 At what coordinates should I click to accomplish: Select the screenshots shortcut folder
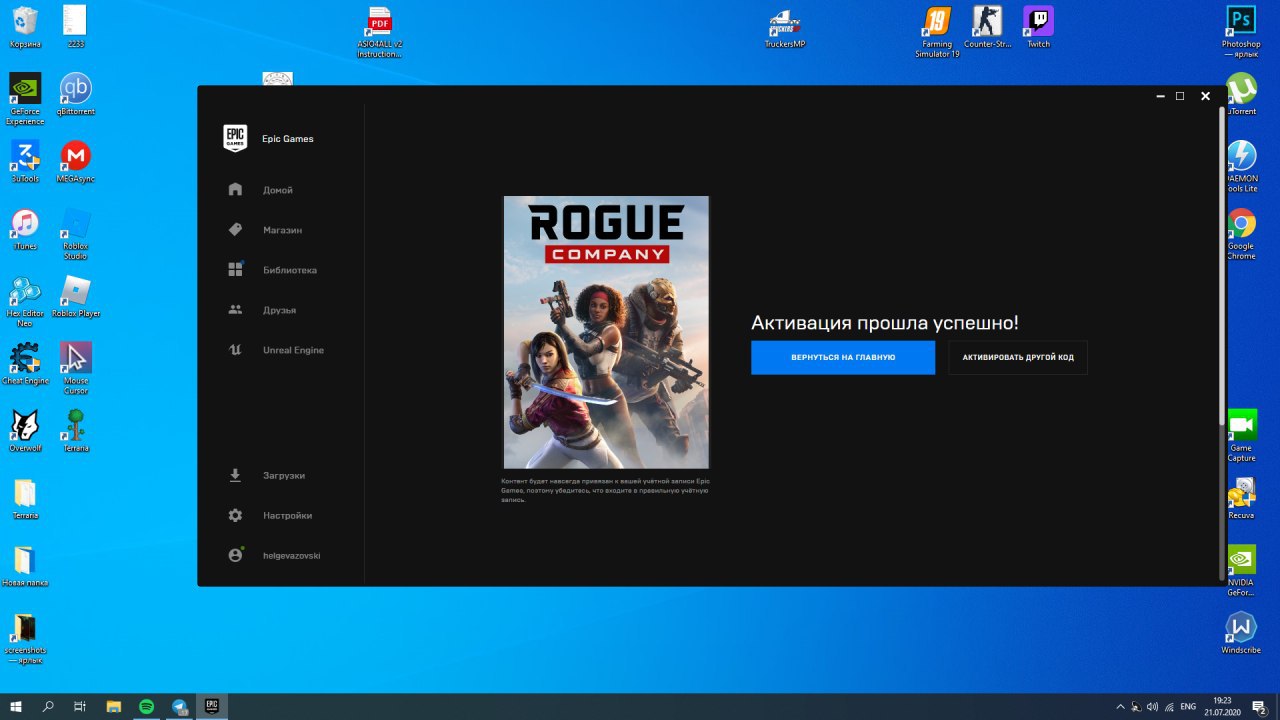click(x=25, y=637)
